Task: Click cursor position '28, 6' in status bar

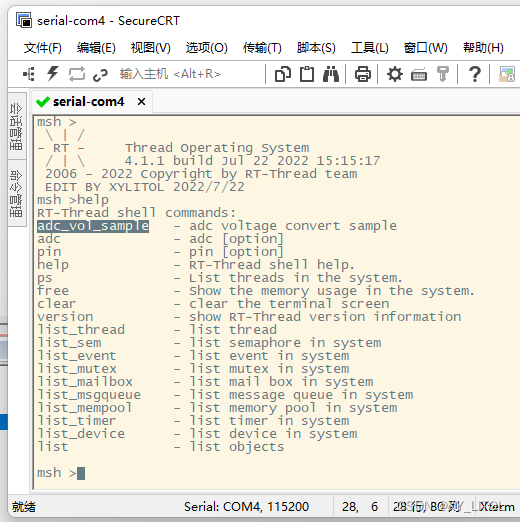Action: tap(360, 507)
